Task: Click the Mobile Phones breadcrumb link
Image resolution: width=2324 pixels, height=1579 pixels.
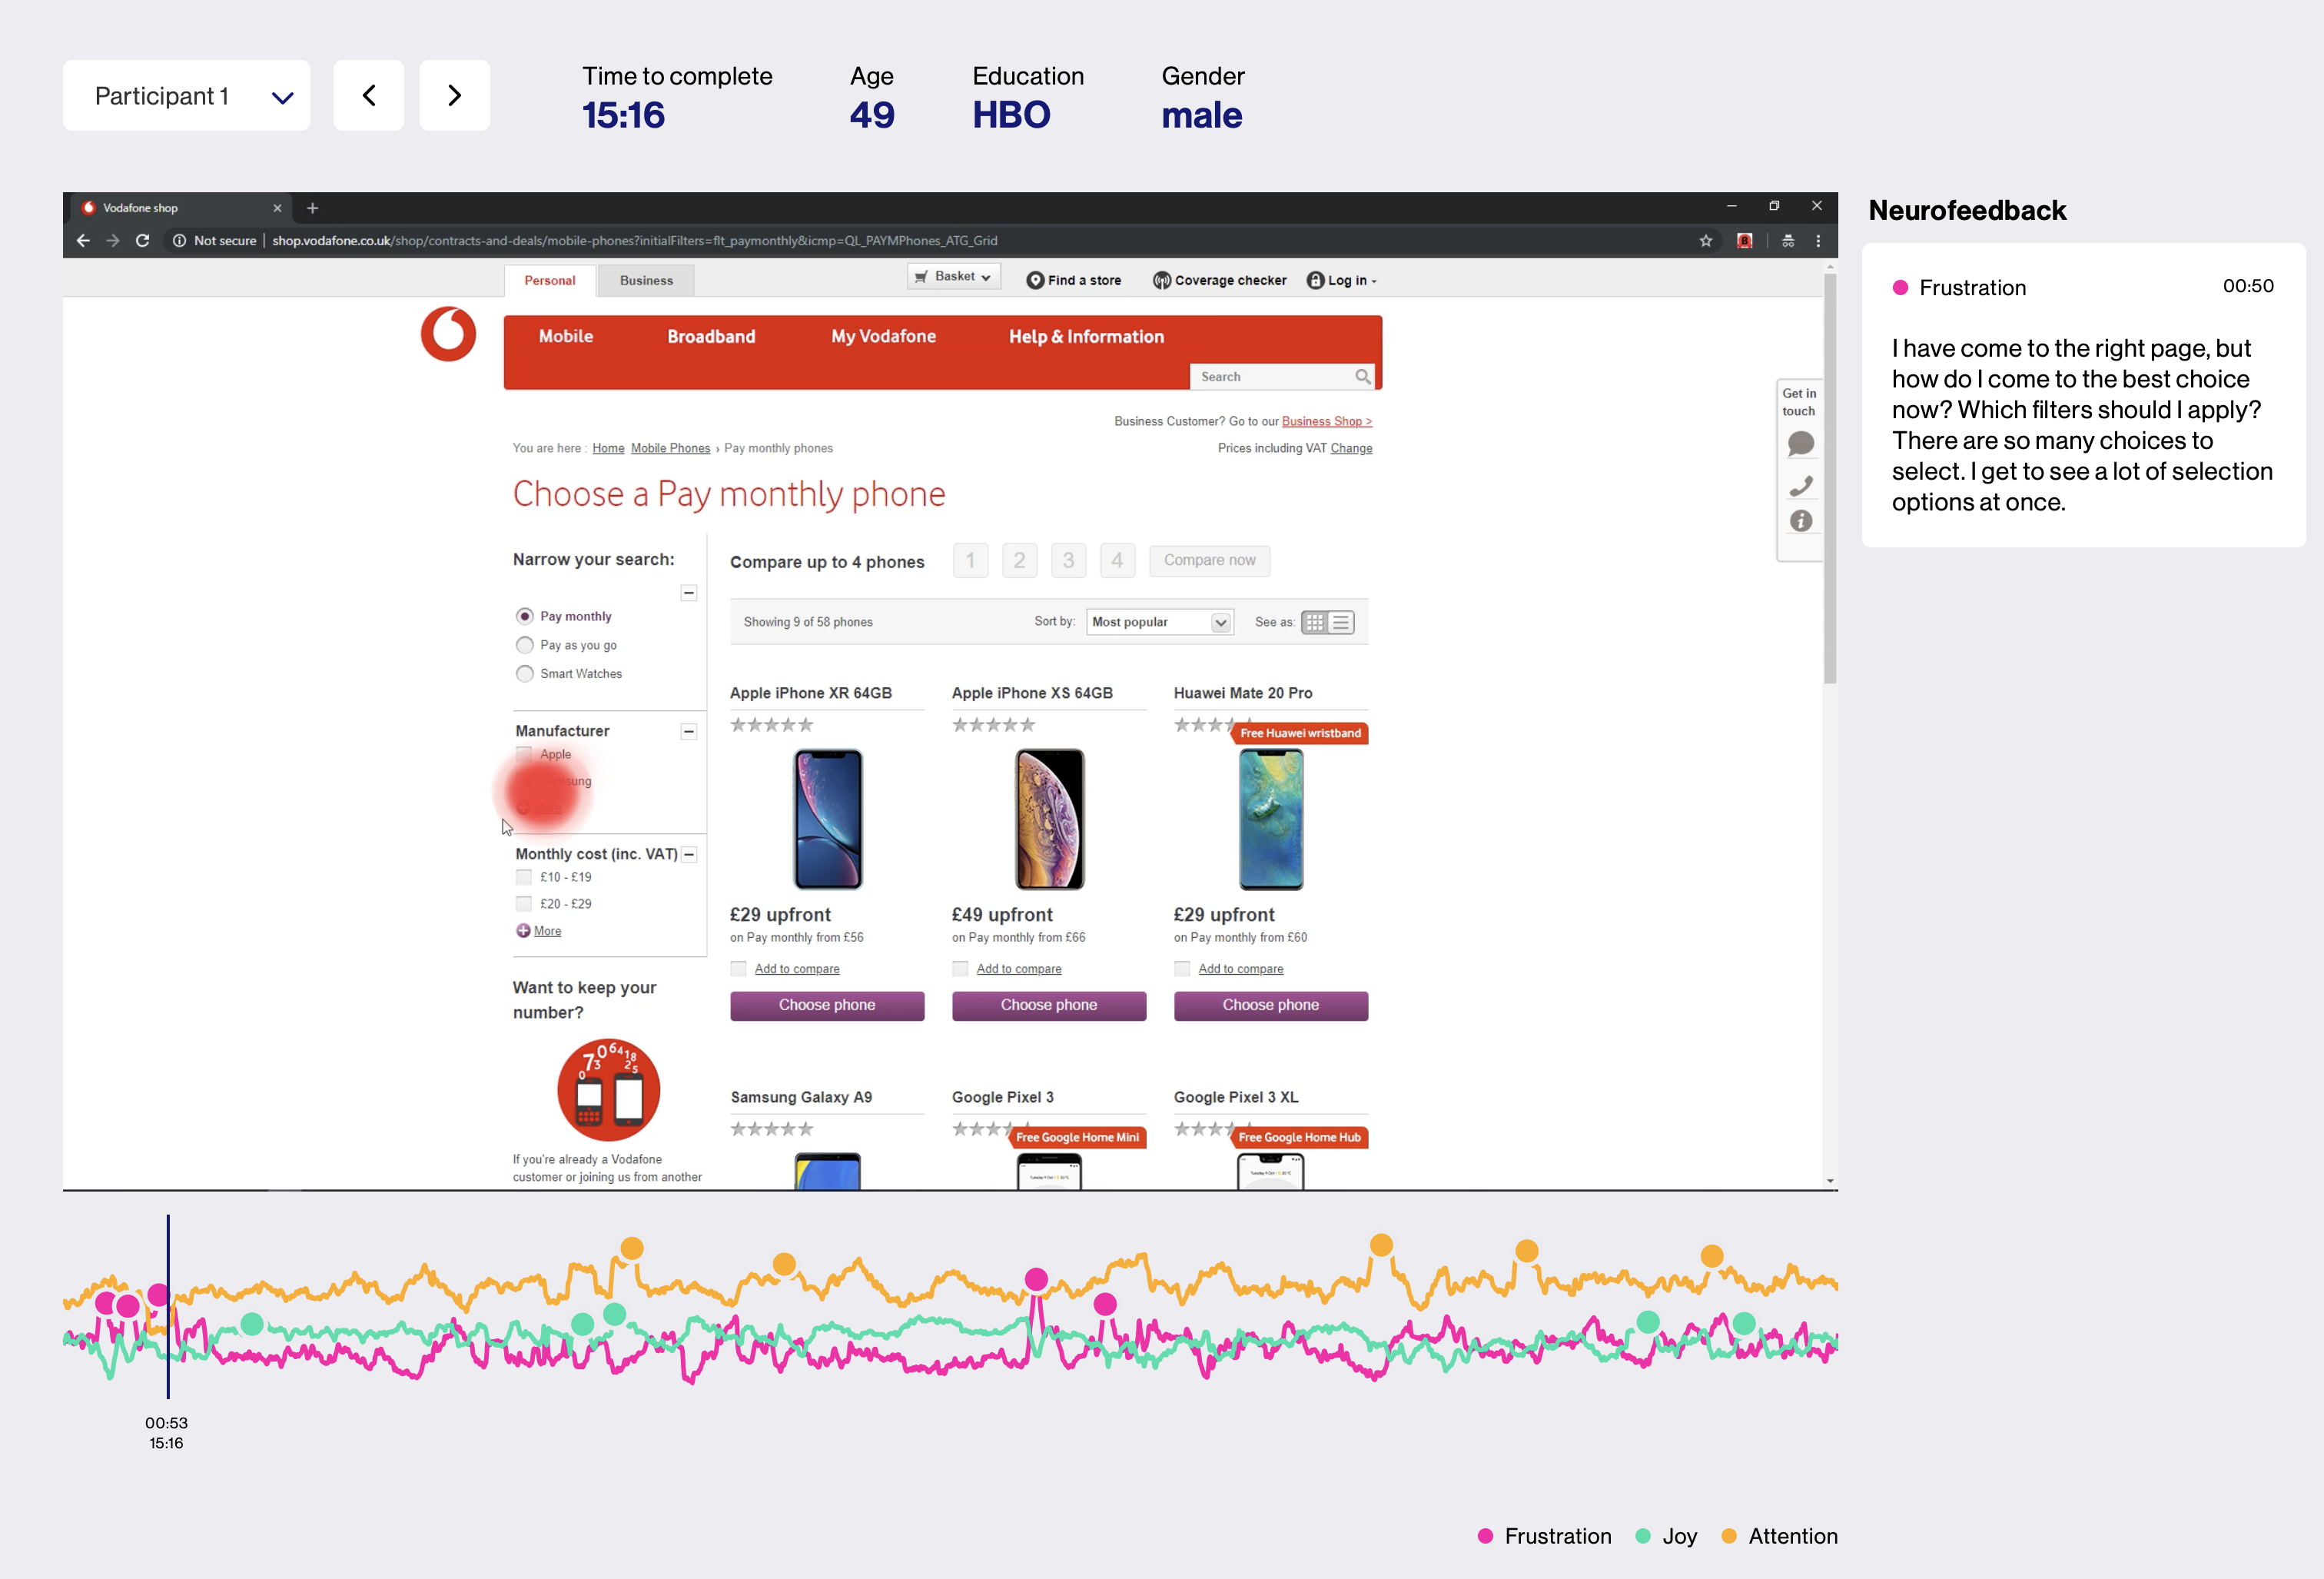Action: click(x=670, y=449)
